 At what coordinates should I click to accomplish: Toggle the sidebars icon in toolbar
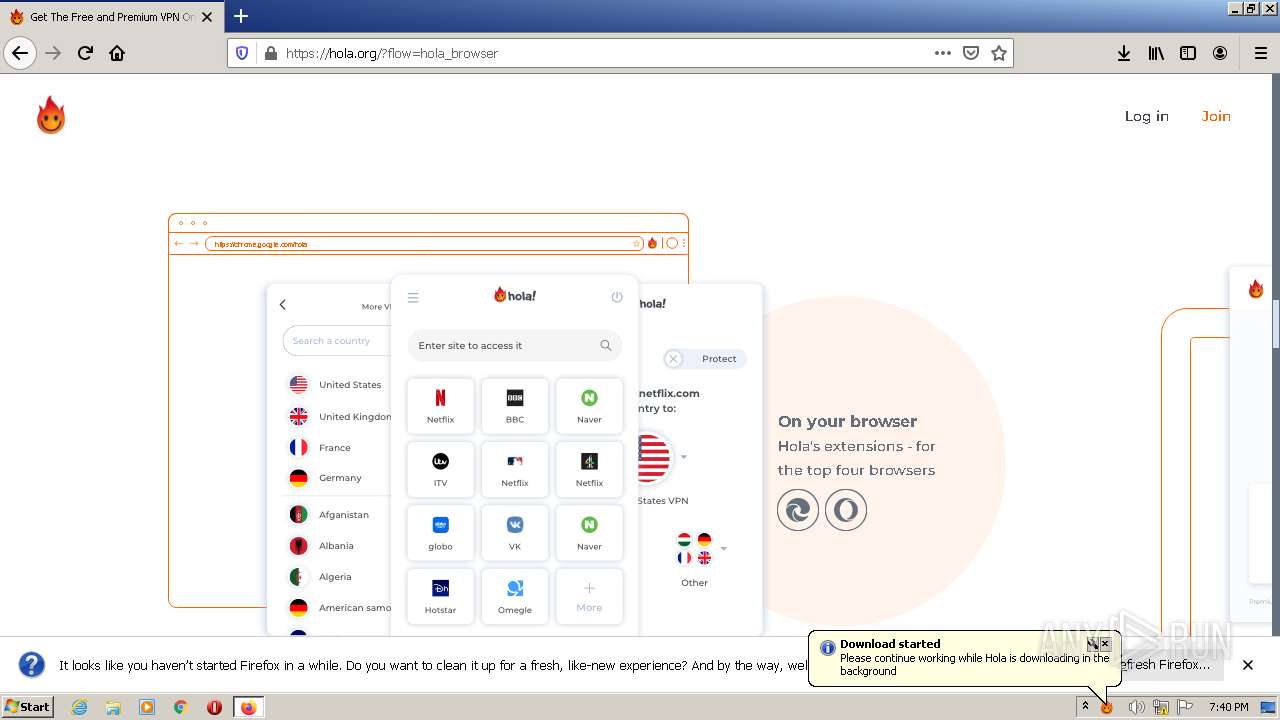(1188, 53)
